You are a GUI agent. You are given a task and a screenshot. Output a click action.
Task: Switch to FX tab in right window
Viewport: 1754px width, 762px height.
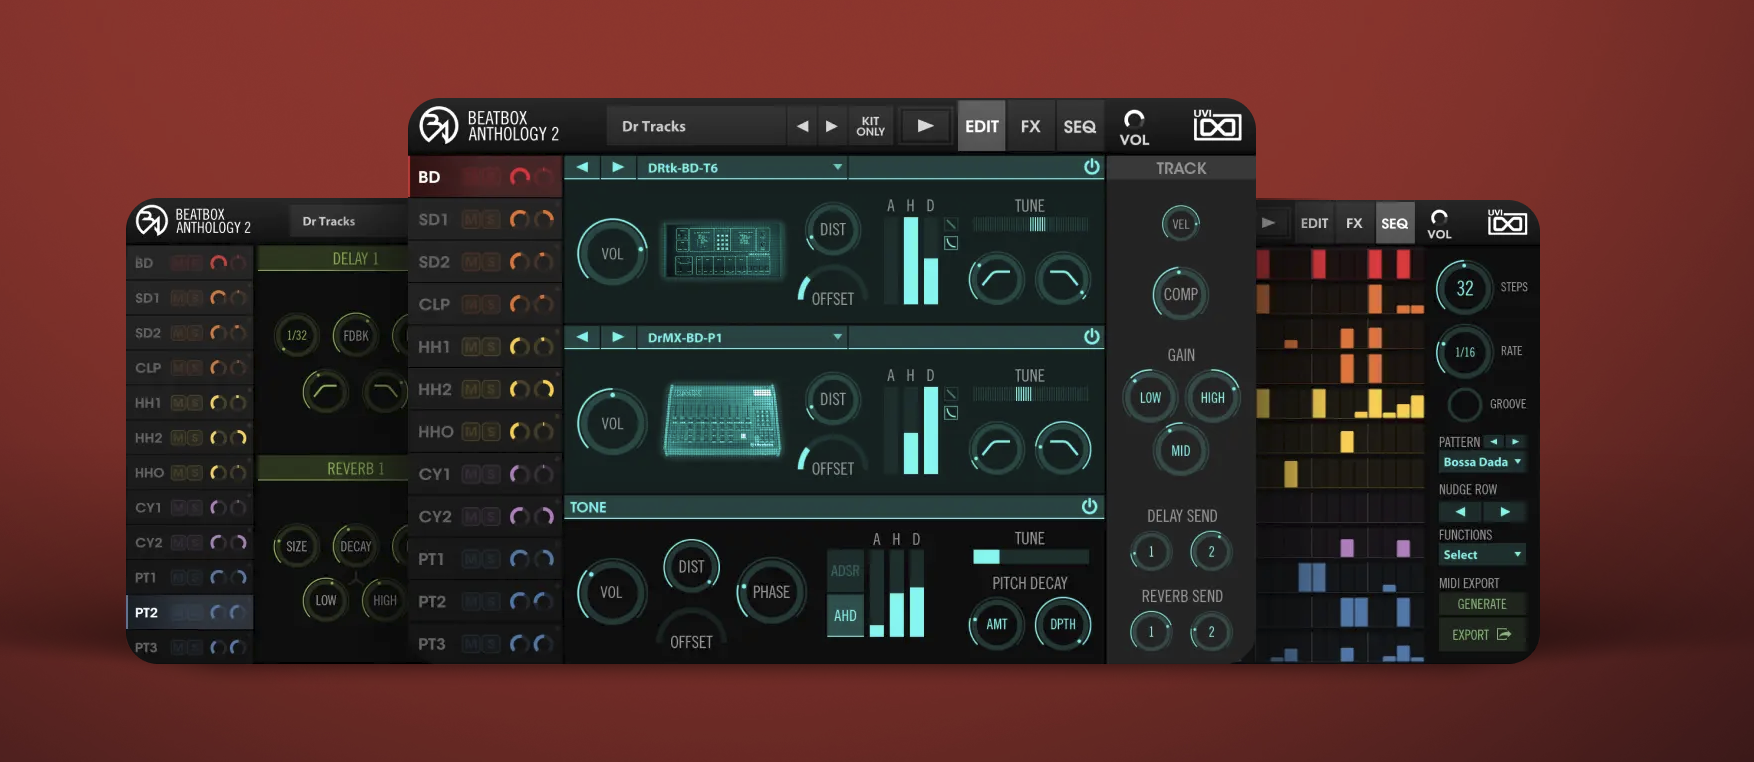coord(1354,223)
